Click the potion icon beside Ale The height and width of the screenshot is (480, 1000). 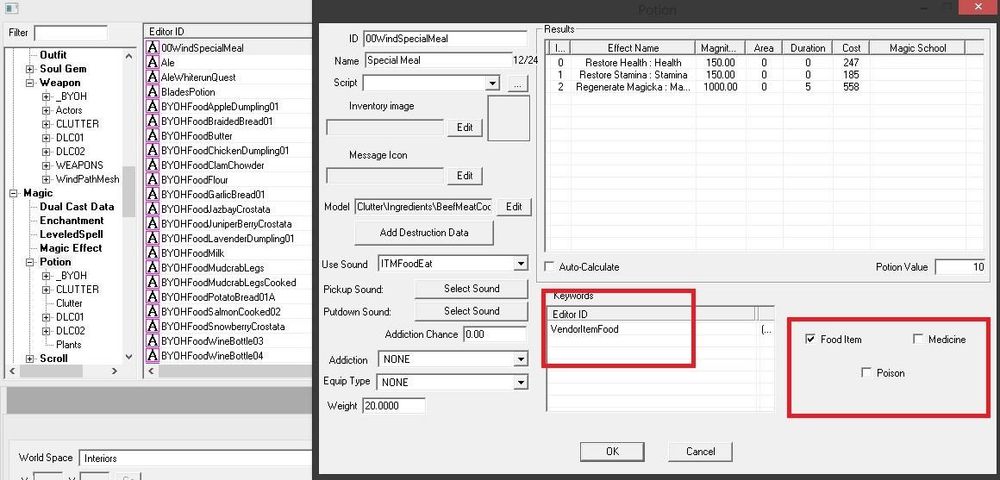coord(152,62)
